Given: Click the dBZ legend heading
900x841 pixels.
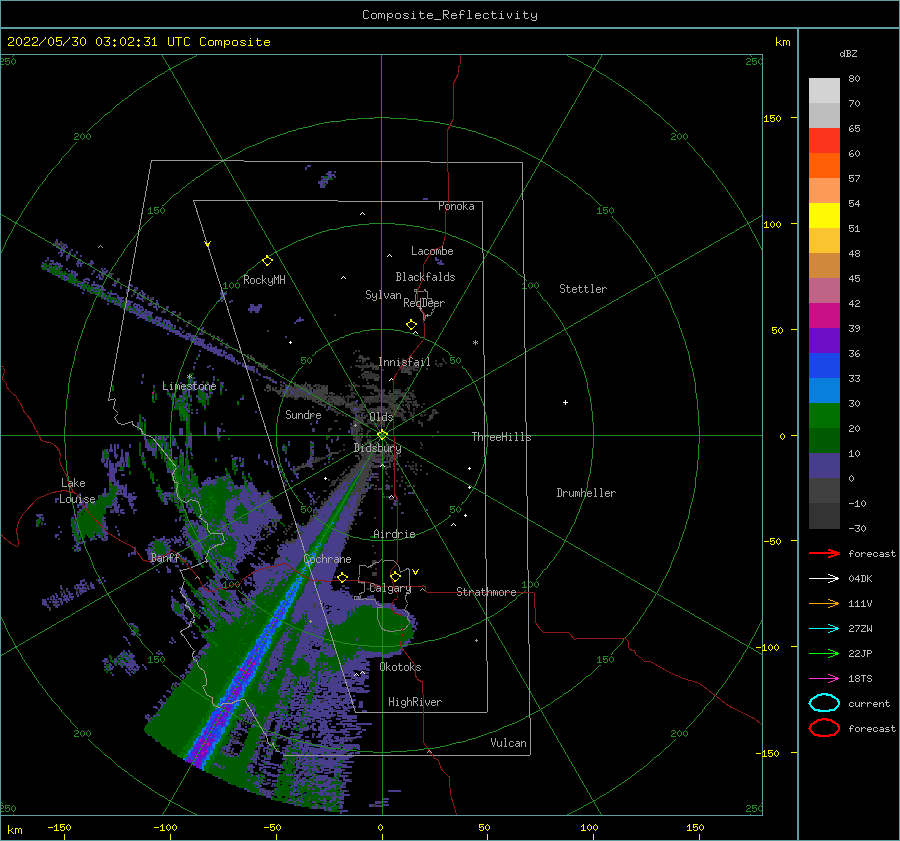Looking at the screenshot, I should [848, 53].
